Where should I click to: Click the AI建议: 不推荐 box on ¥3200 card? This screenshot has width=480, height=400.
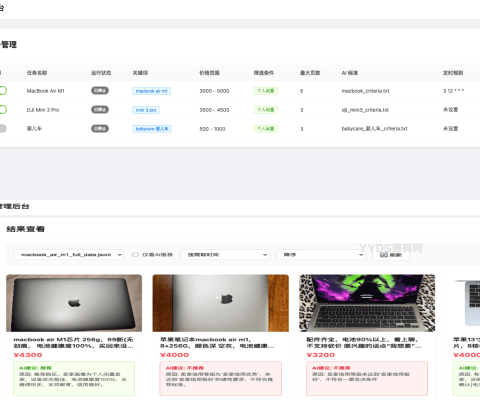coord(367,379)
